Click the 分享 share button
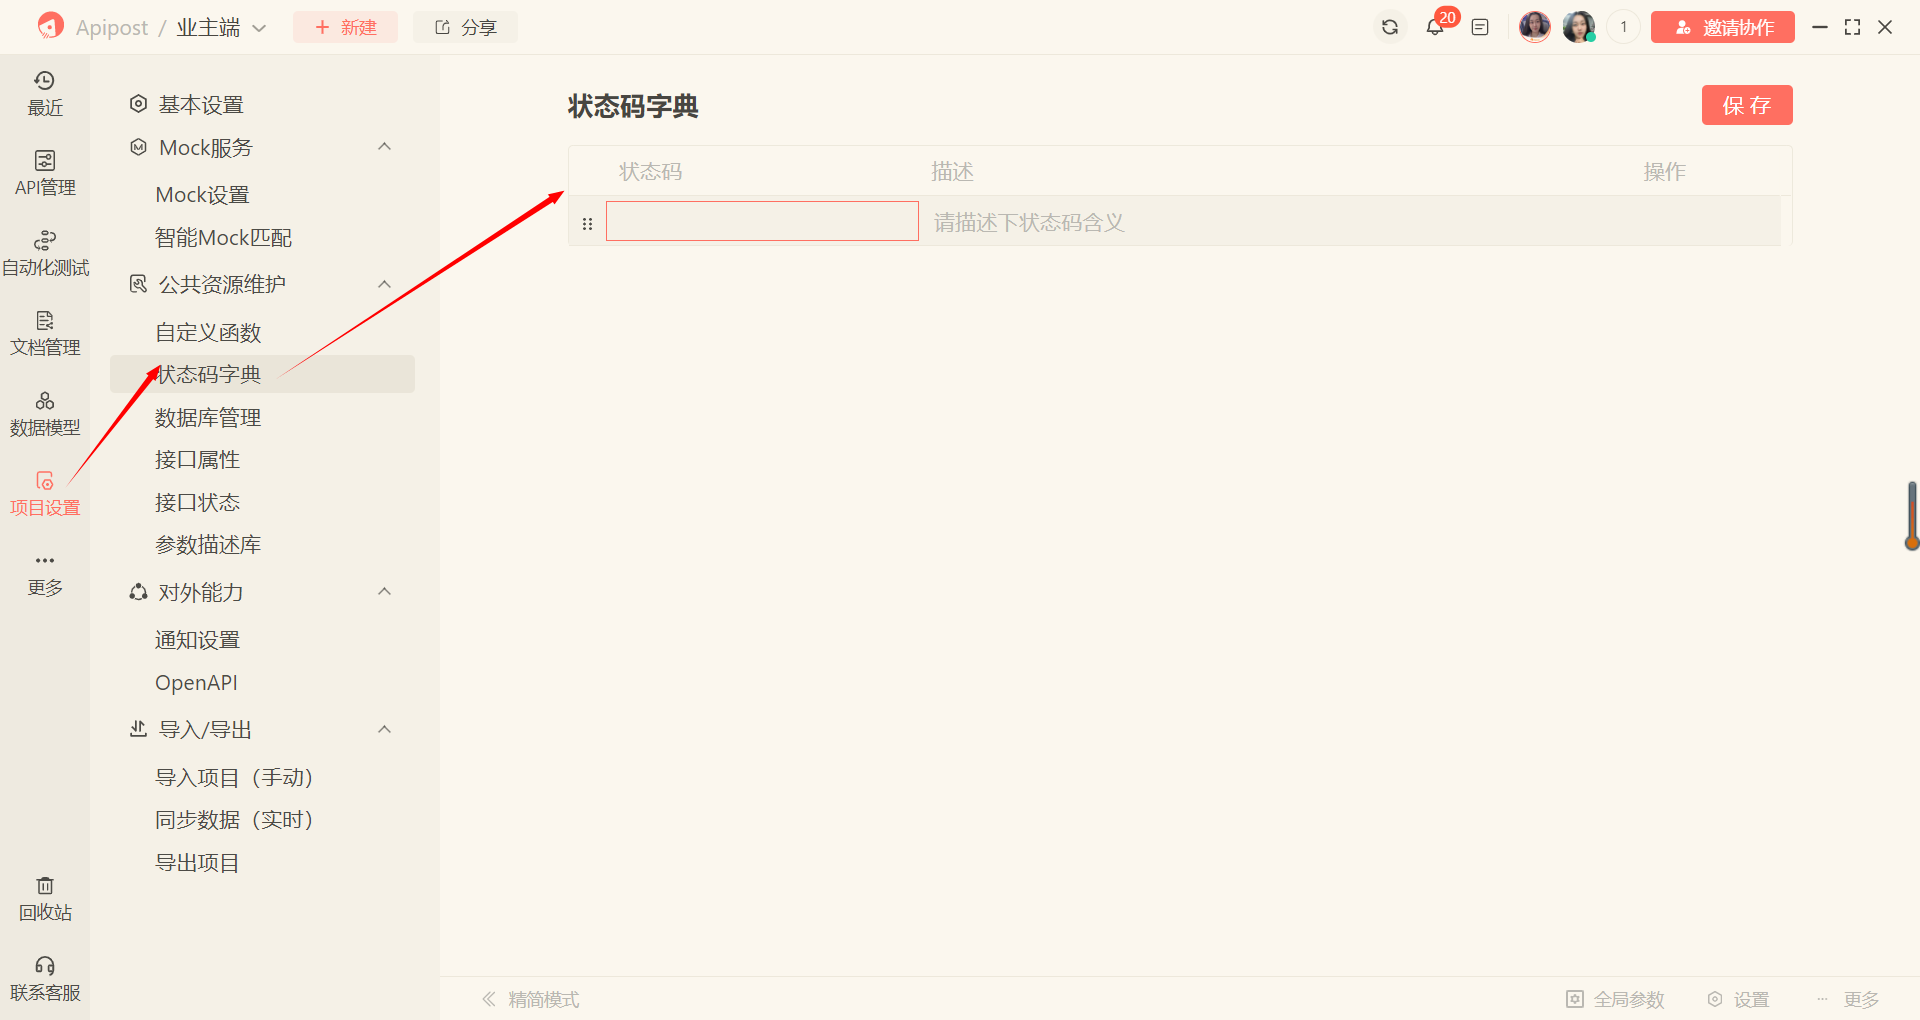 pyautogui.click(x=466, y=27)
